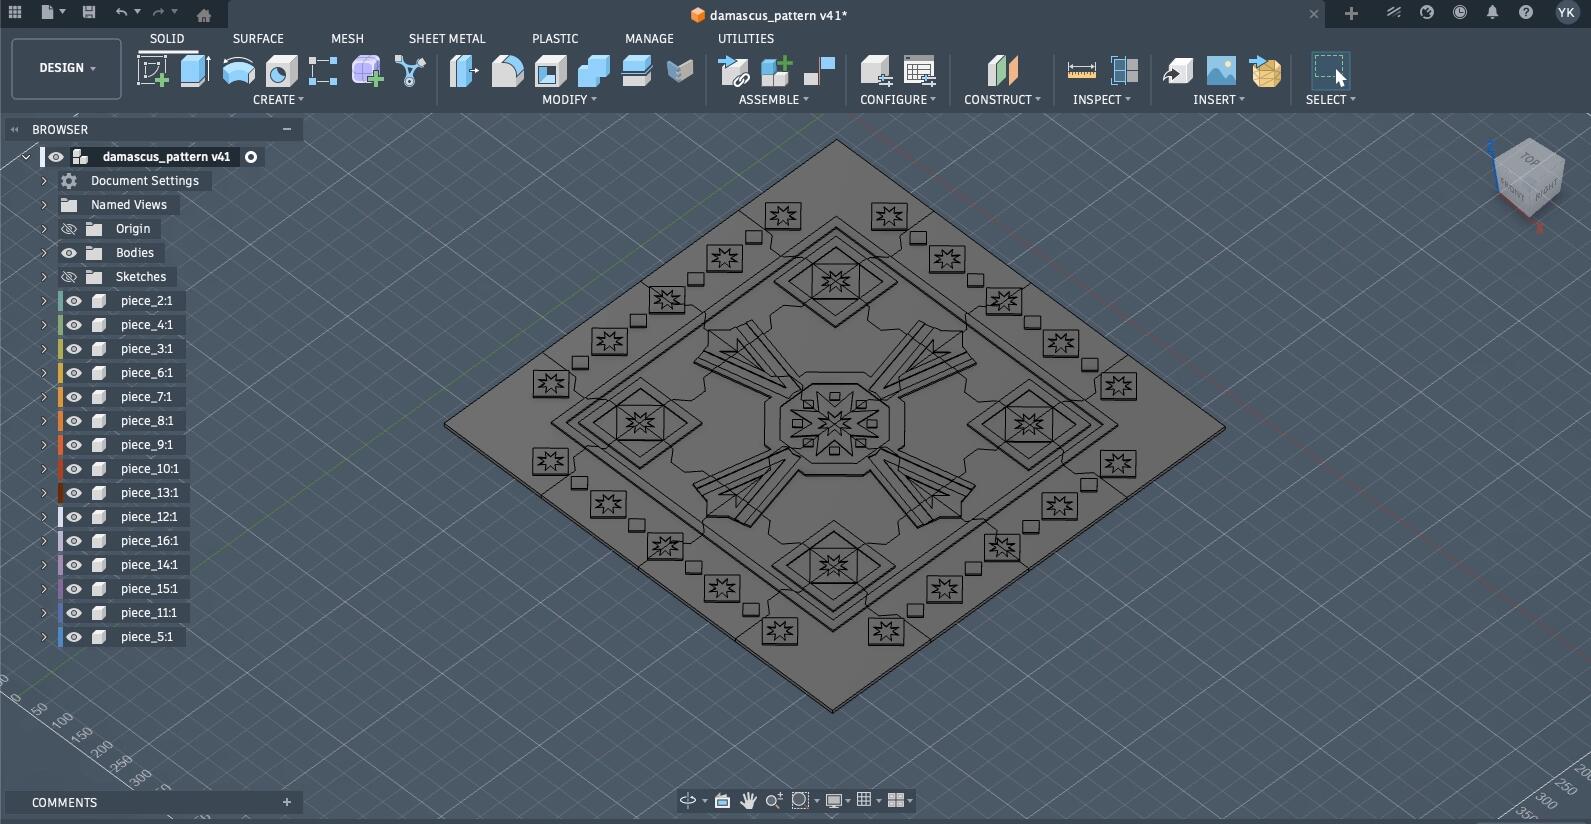Activate the damascus_pattern v41 root component radio

251,157
